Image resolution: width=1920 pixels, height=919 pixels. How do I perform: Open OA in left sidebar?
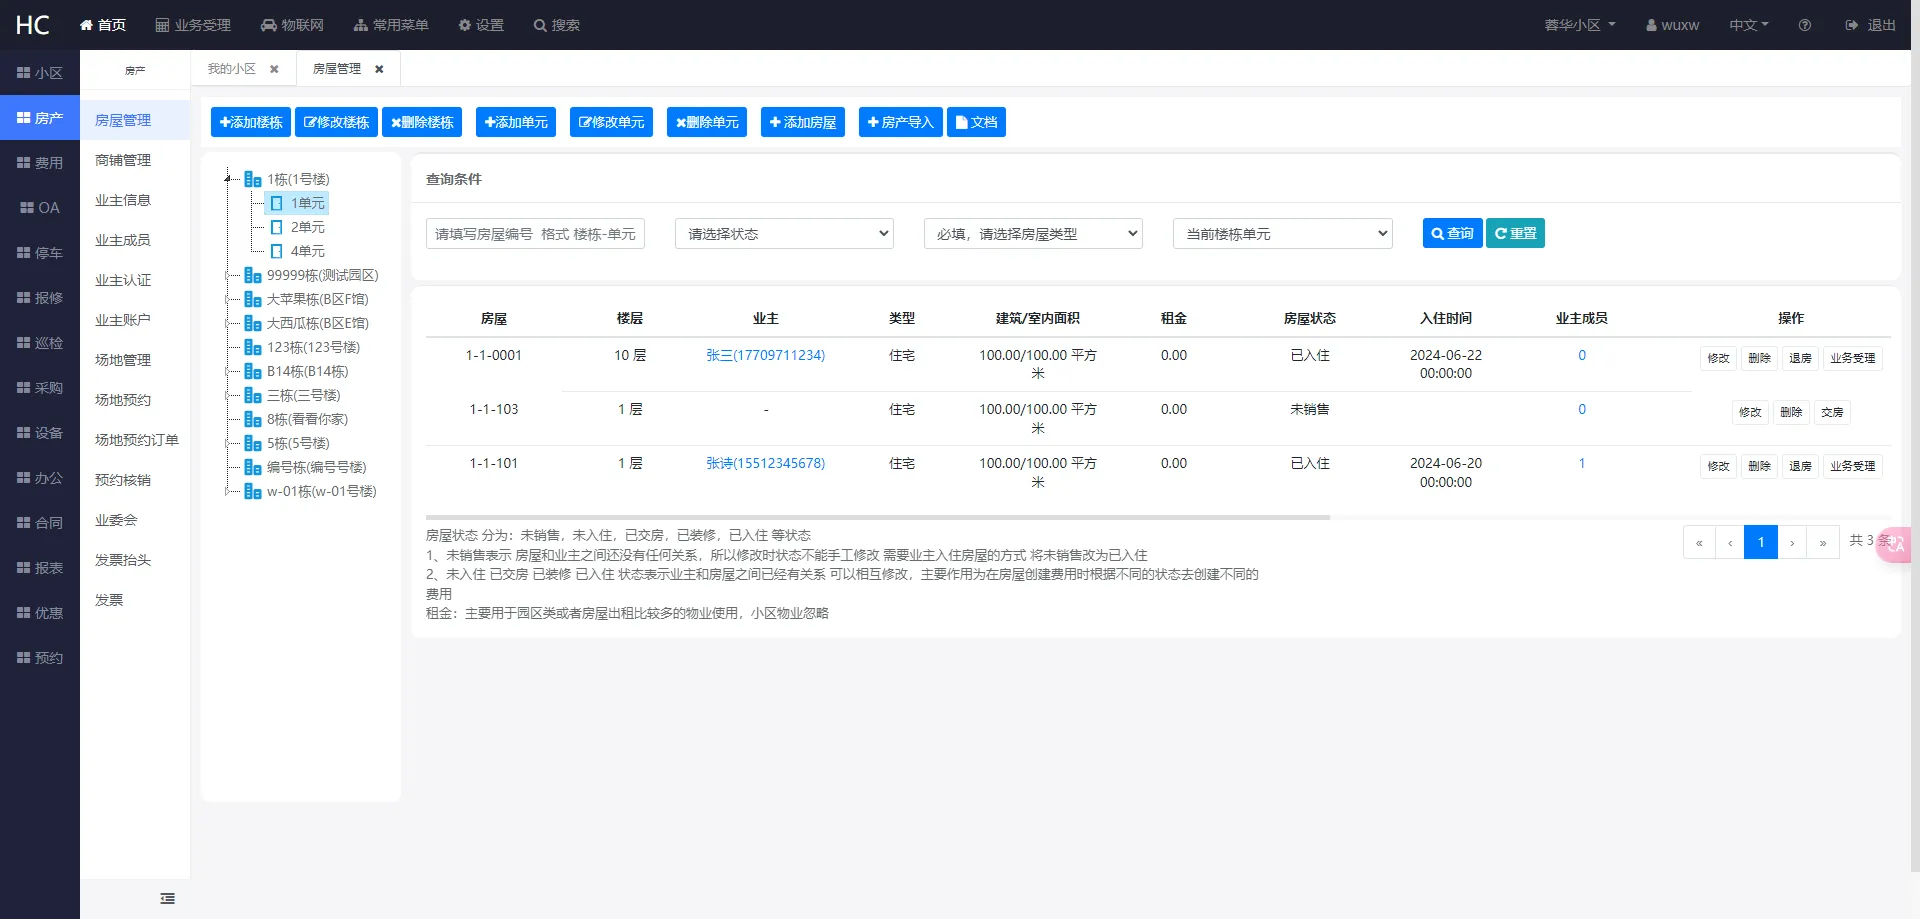point(40,208)
